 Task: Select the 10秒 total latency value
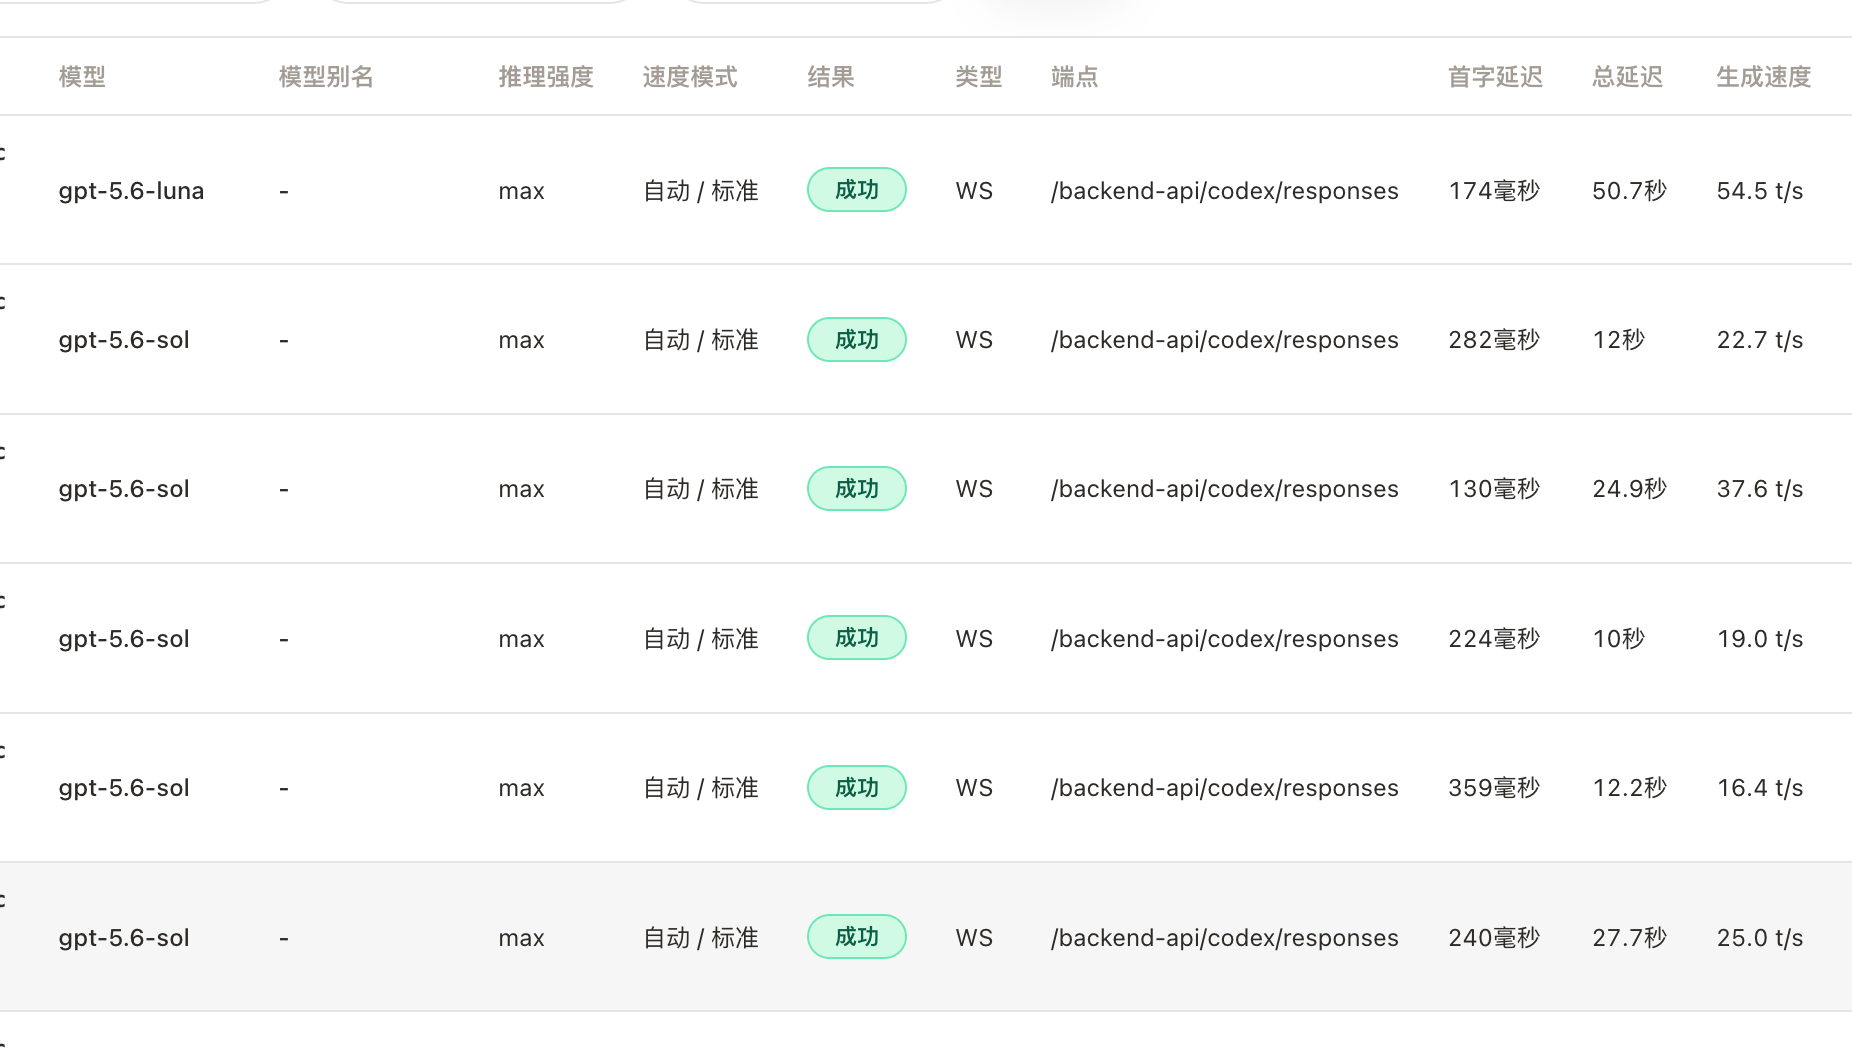tap(1619, 639)
